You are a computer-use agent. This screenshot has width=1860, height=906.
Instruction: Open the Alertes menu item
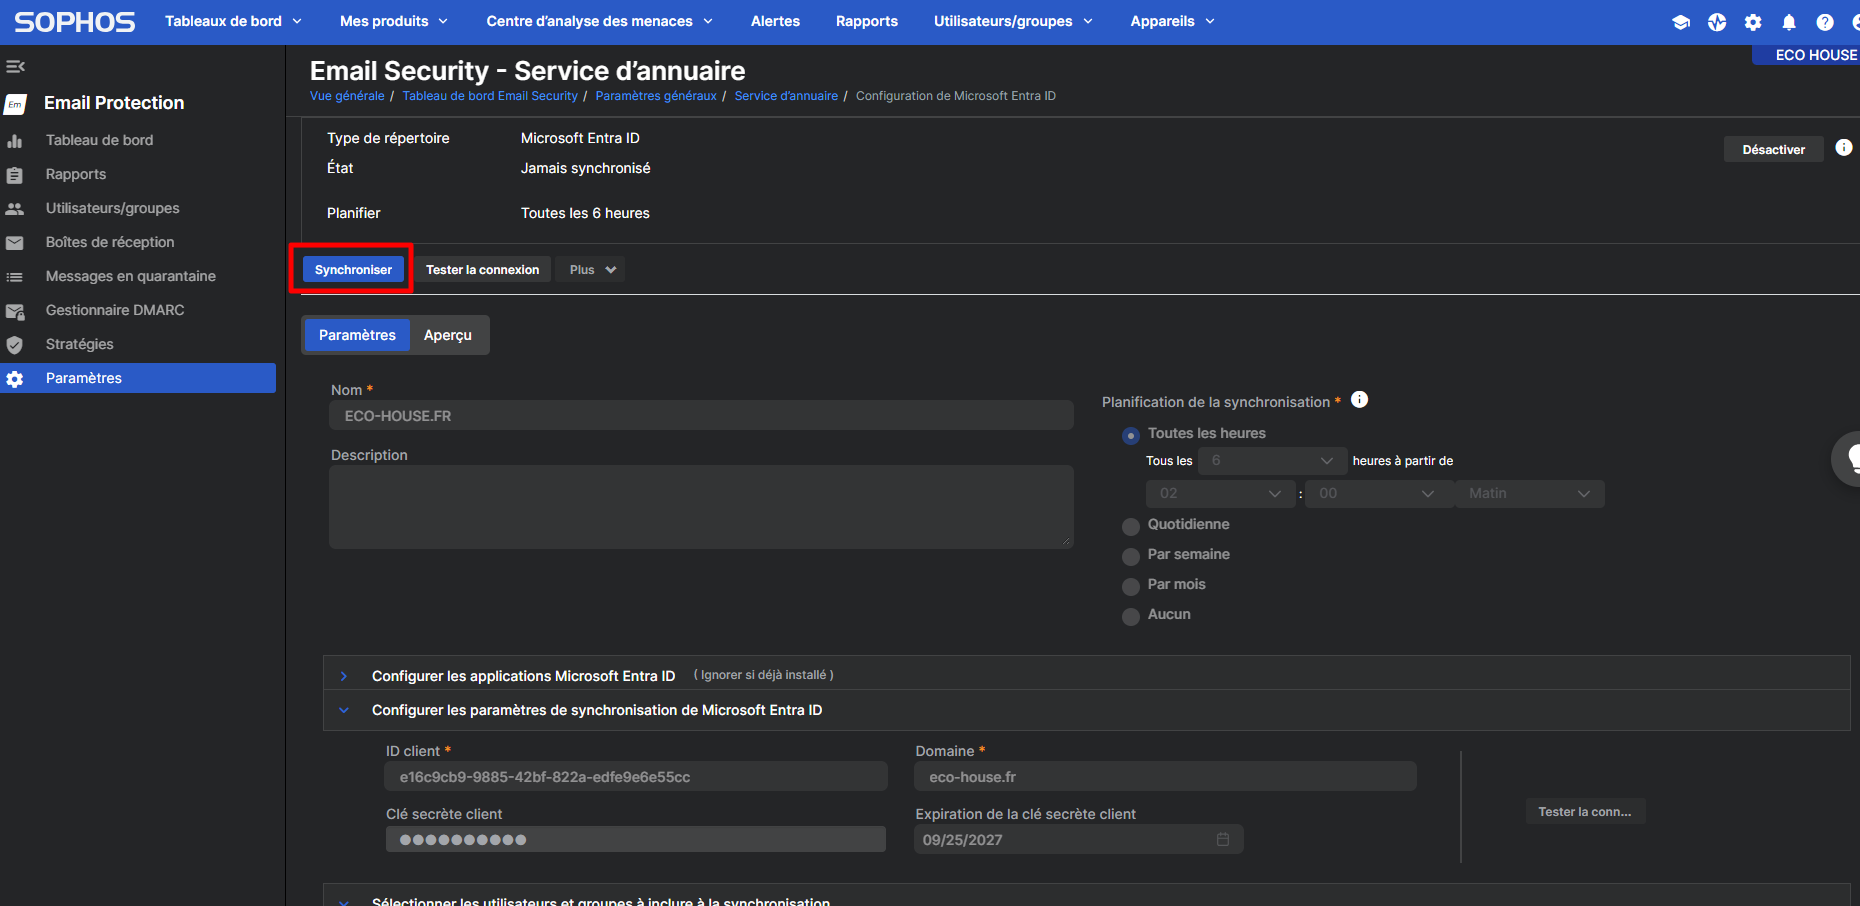coord(775,21)
